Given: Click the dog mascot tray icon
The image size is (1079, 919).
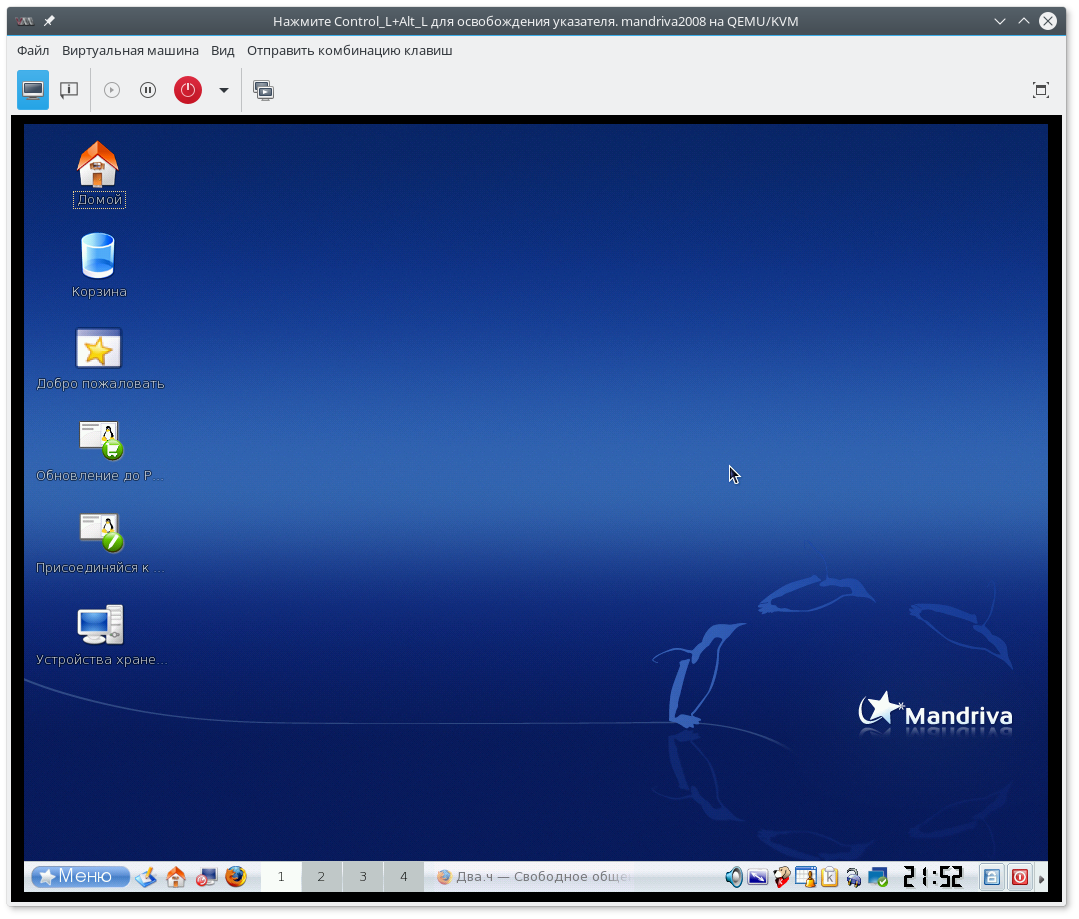Looking at the screenshot, I should click(782, 876).
